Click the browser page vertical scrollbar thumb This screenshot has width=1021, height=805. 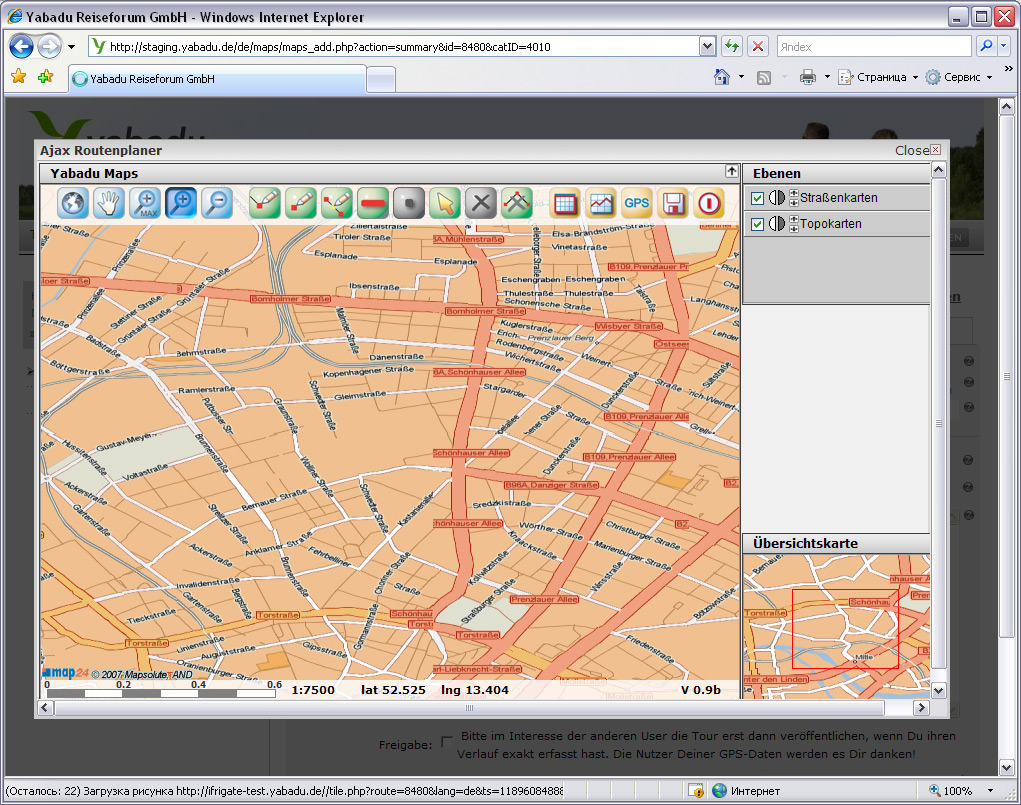[x=1007, y=376]
